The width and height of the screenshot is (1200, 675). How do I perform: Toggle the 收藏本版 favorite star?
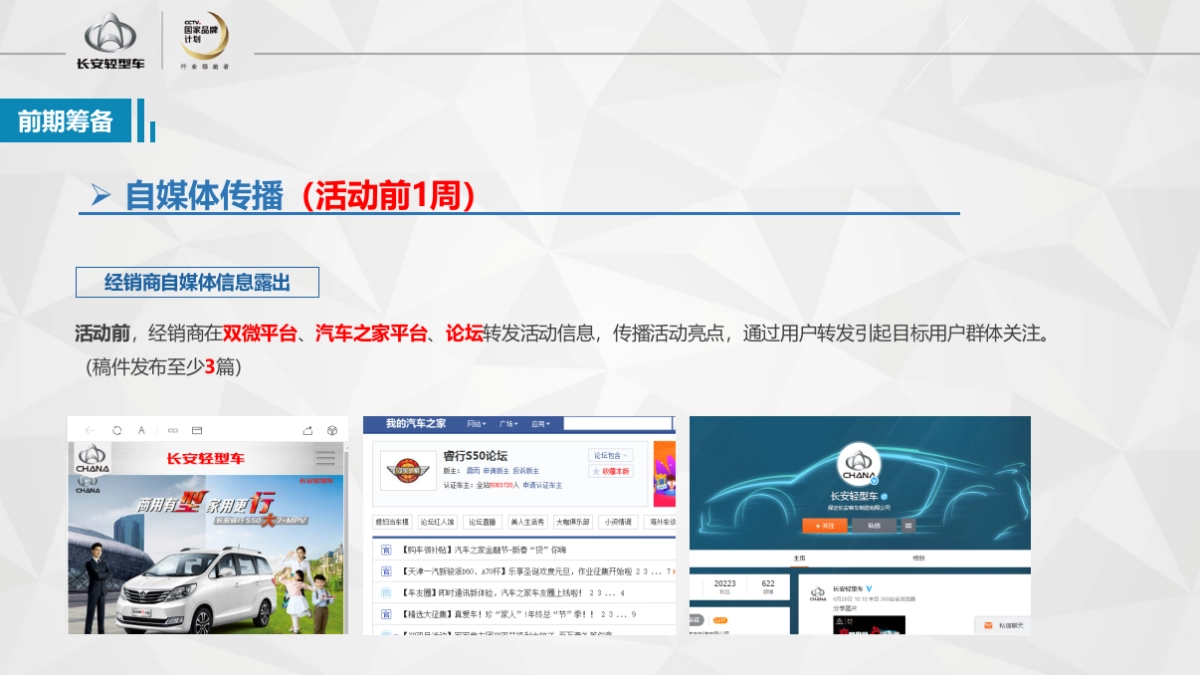(610, 471)
